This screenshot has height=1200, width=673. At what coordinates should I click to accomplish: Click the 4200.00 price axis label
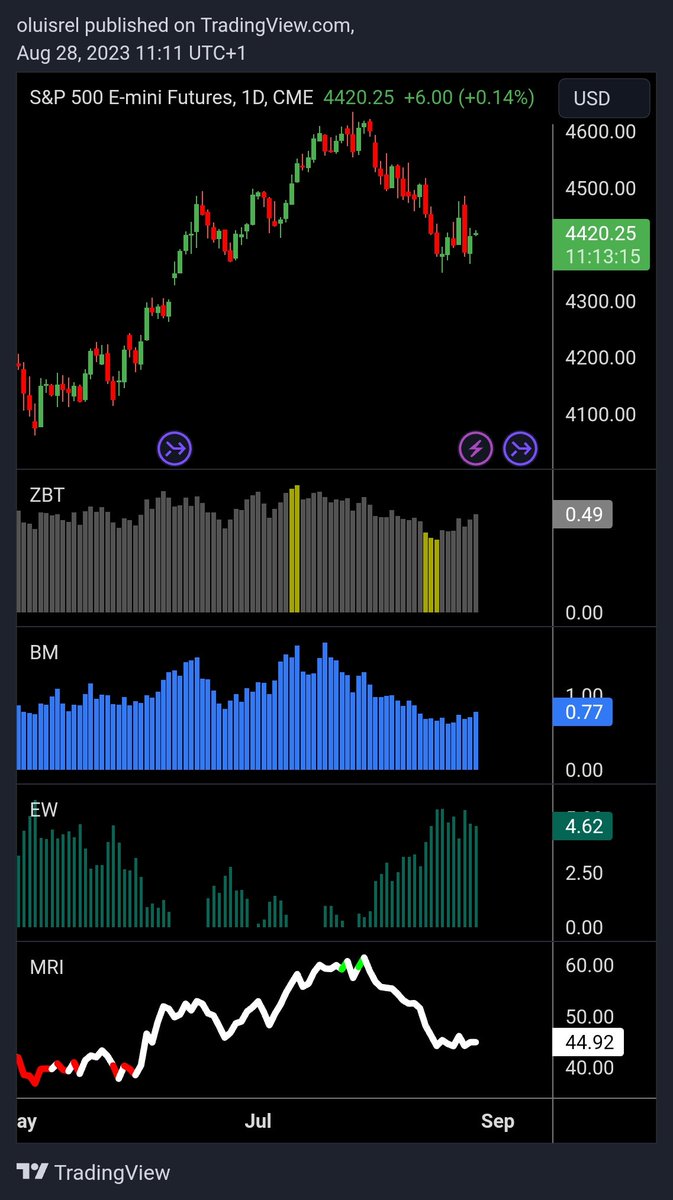[600, 357]
